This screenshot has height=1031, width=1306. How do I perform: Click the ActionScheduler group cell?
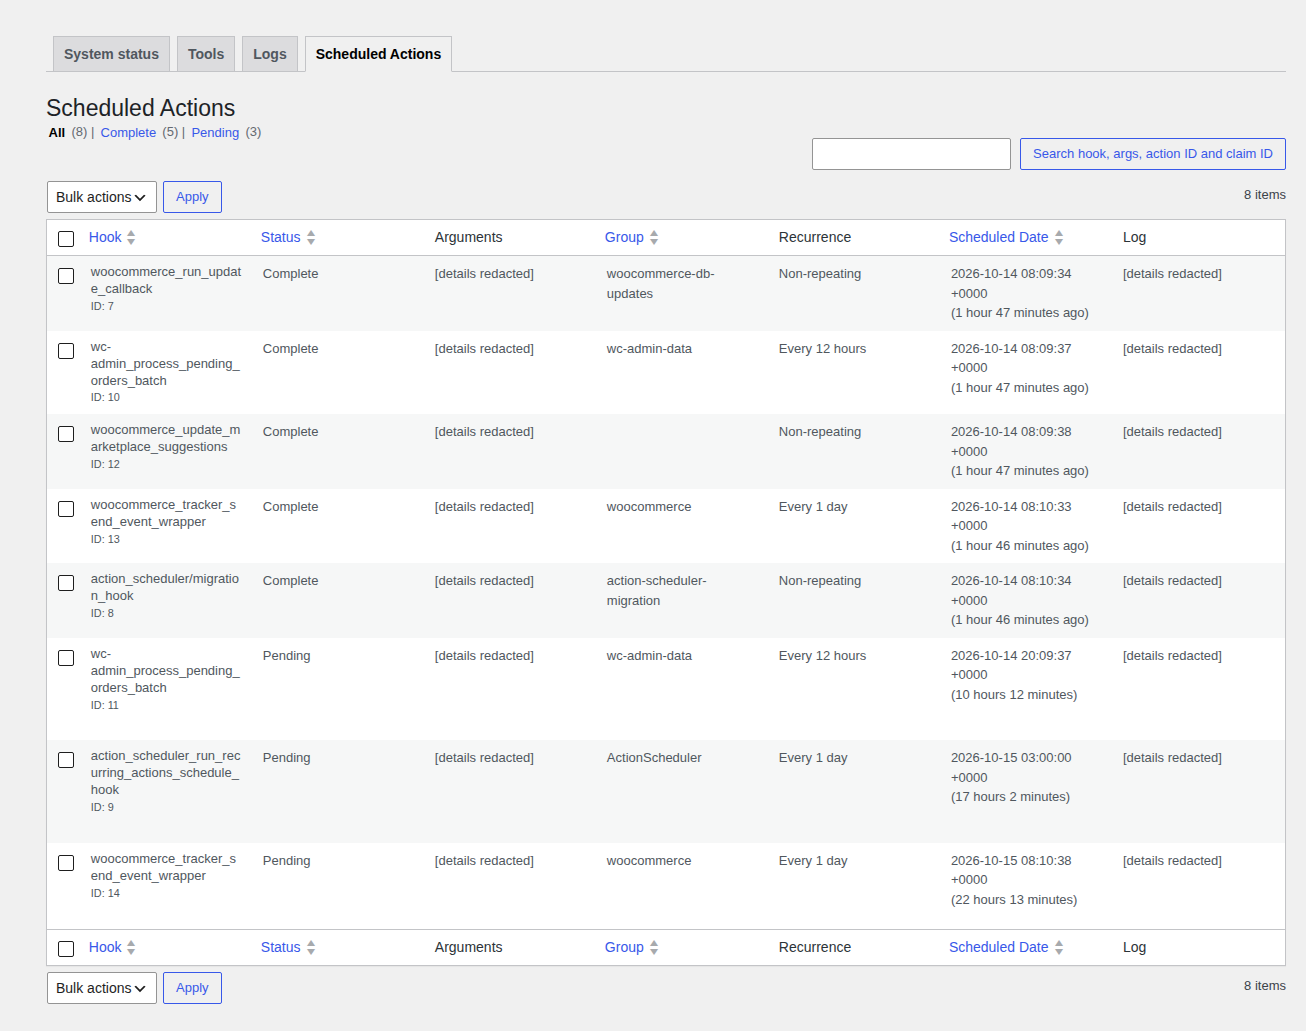click(654, 758)
